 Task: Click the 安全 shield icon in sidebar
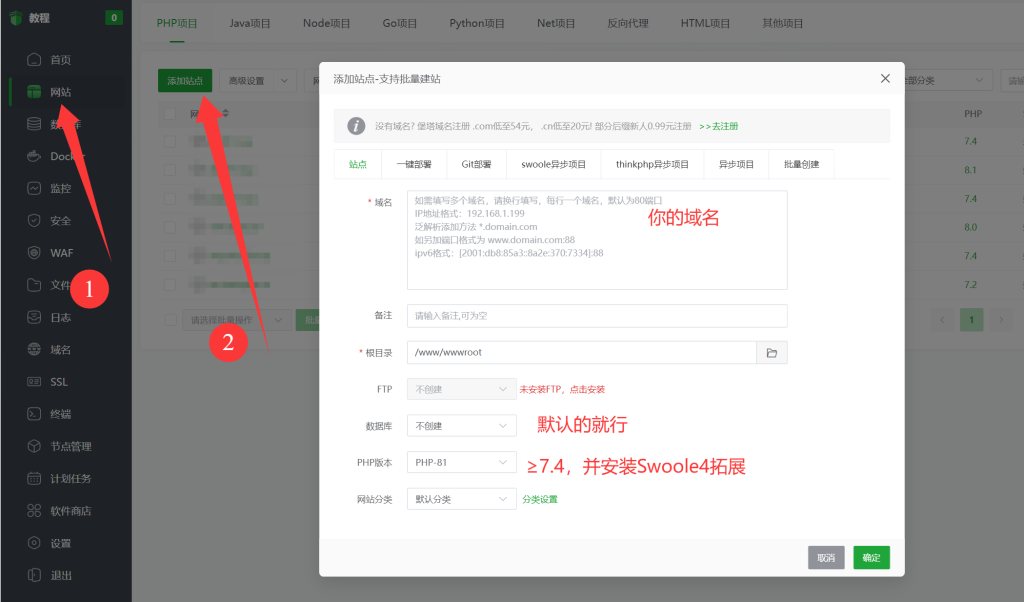pos(34,220)
